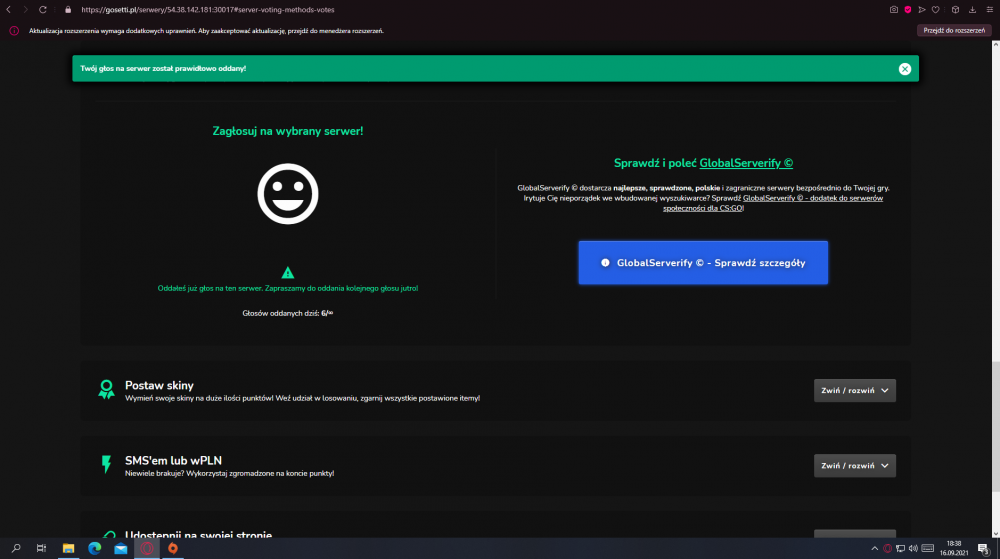Open File Explorer from the taskbar
The height and width of the screenshot is (559, 1000).
pyautogui.click(x=68, y=548)
